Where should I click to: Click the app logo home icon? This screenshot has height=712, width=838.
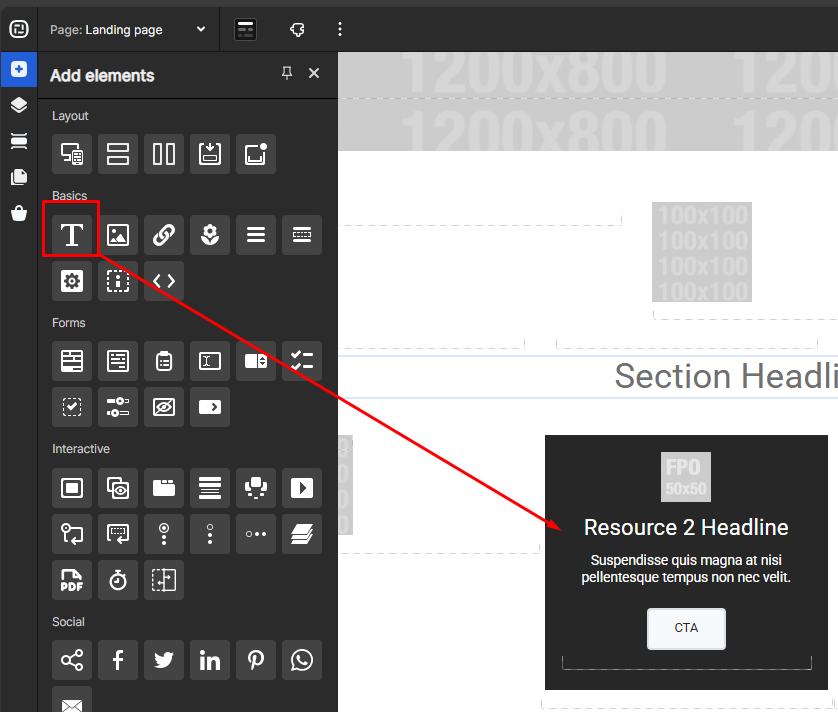19,29
